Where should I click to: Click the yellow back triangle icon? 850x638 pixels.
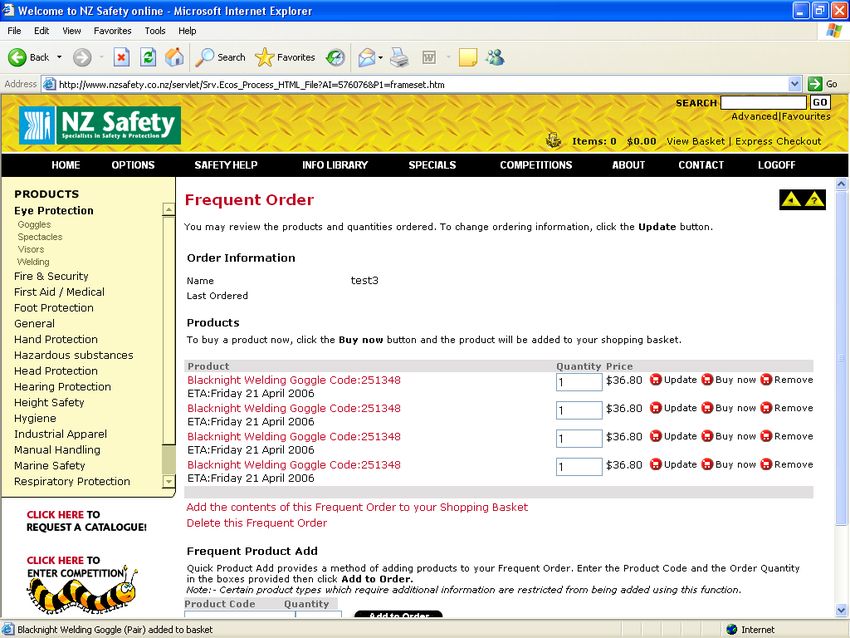click(x=791, y=199)
